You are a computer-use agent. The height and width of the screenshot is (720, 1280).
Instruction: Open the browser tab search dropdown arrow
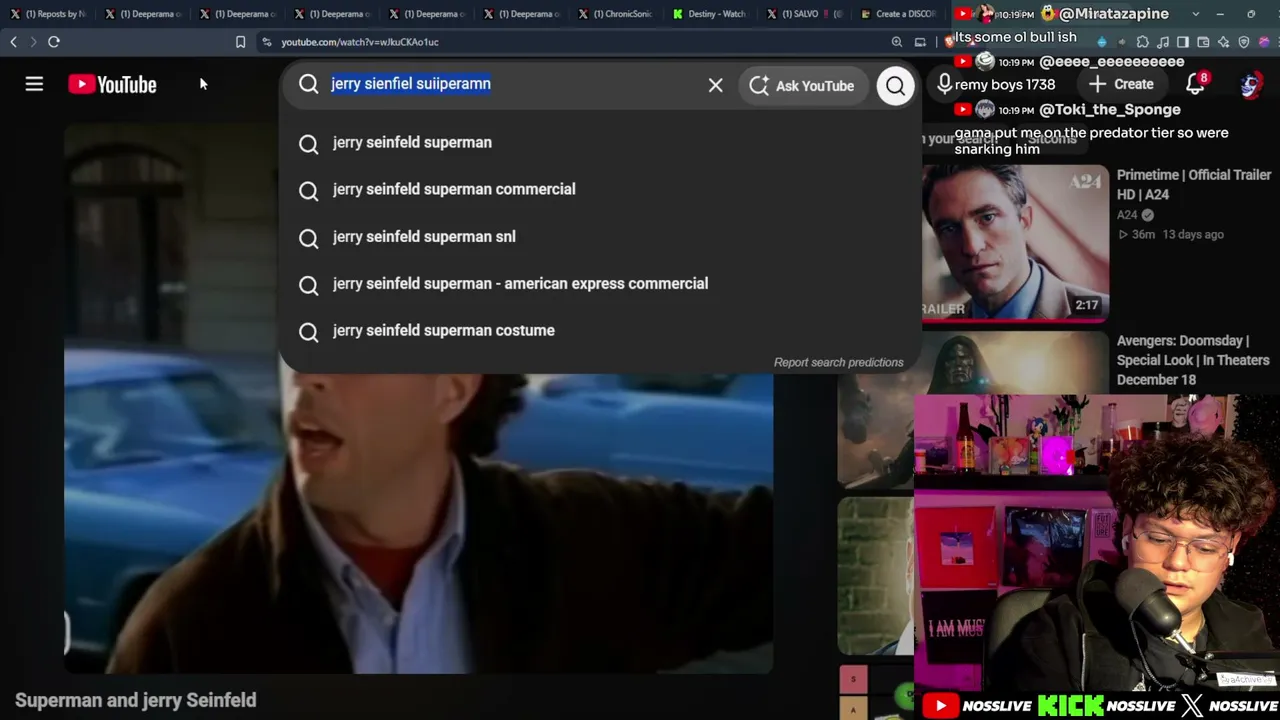pyautogui.click(x=1195, y=14)
